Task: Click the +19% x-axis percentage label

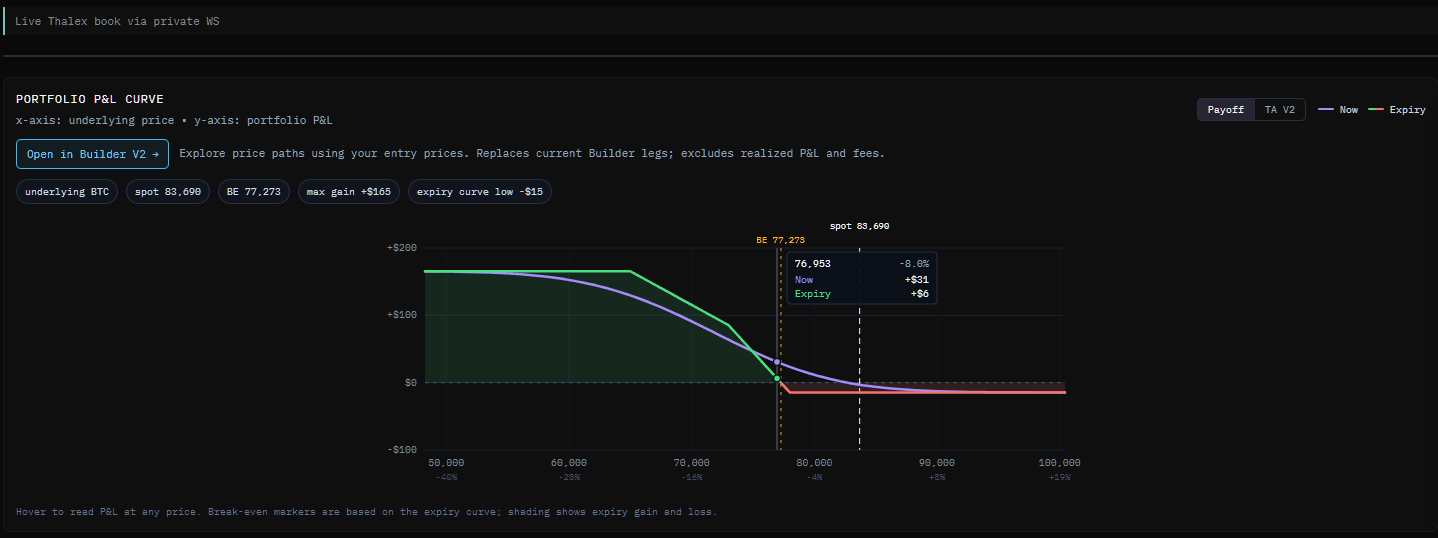Action: pyautogui.click(x=1060, y=477)
